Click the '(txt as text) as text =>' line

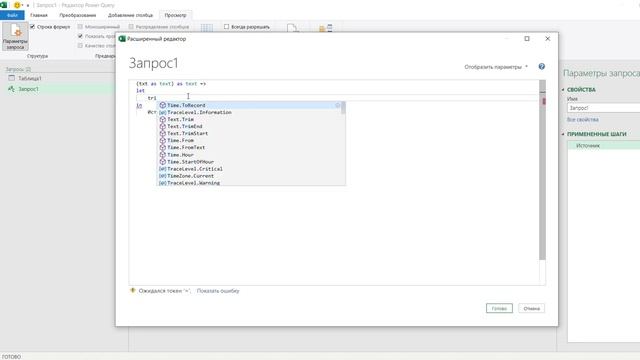point(171,84)
